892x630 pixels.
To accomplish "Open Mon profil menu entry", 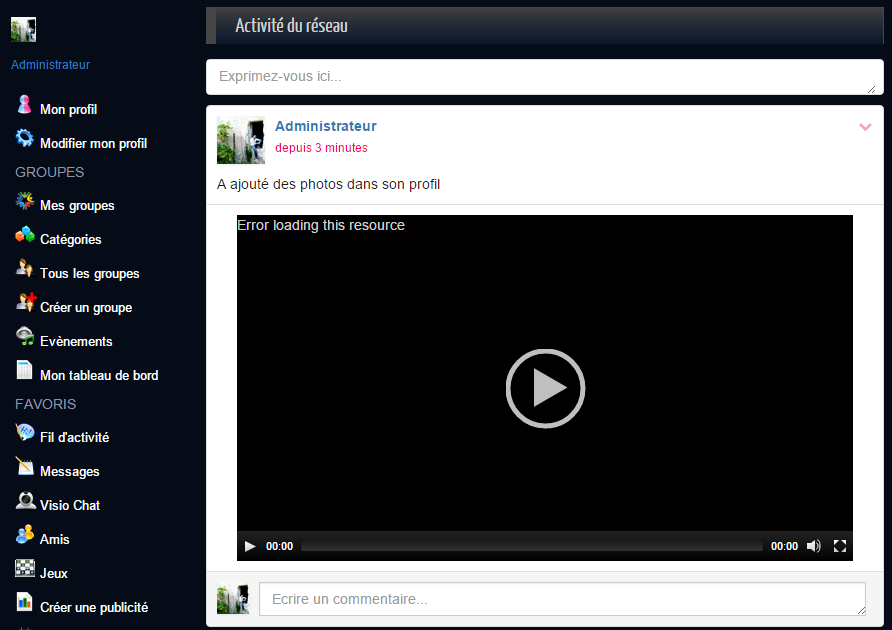I will point(68,109).
